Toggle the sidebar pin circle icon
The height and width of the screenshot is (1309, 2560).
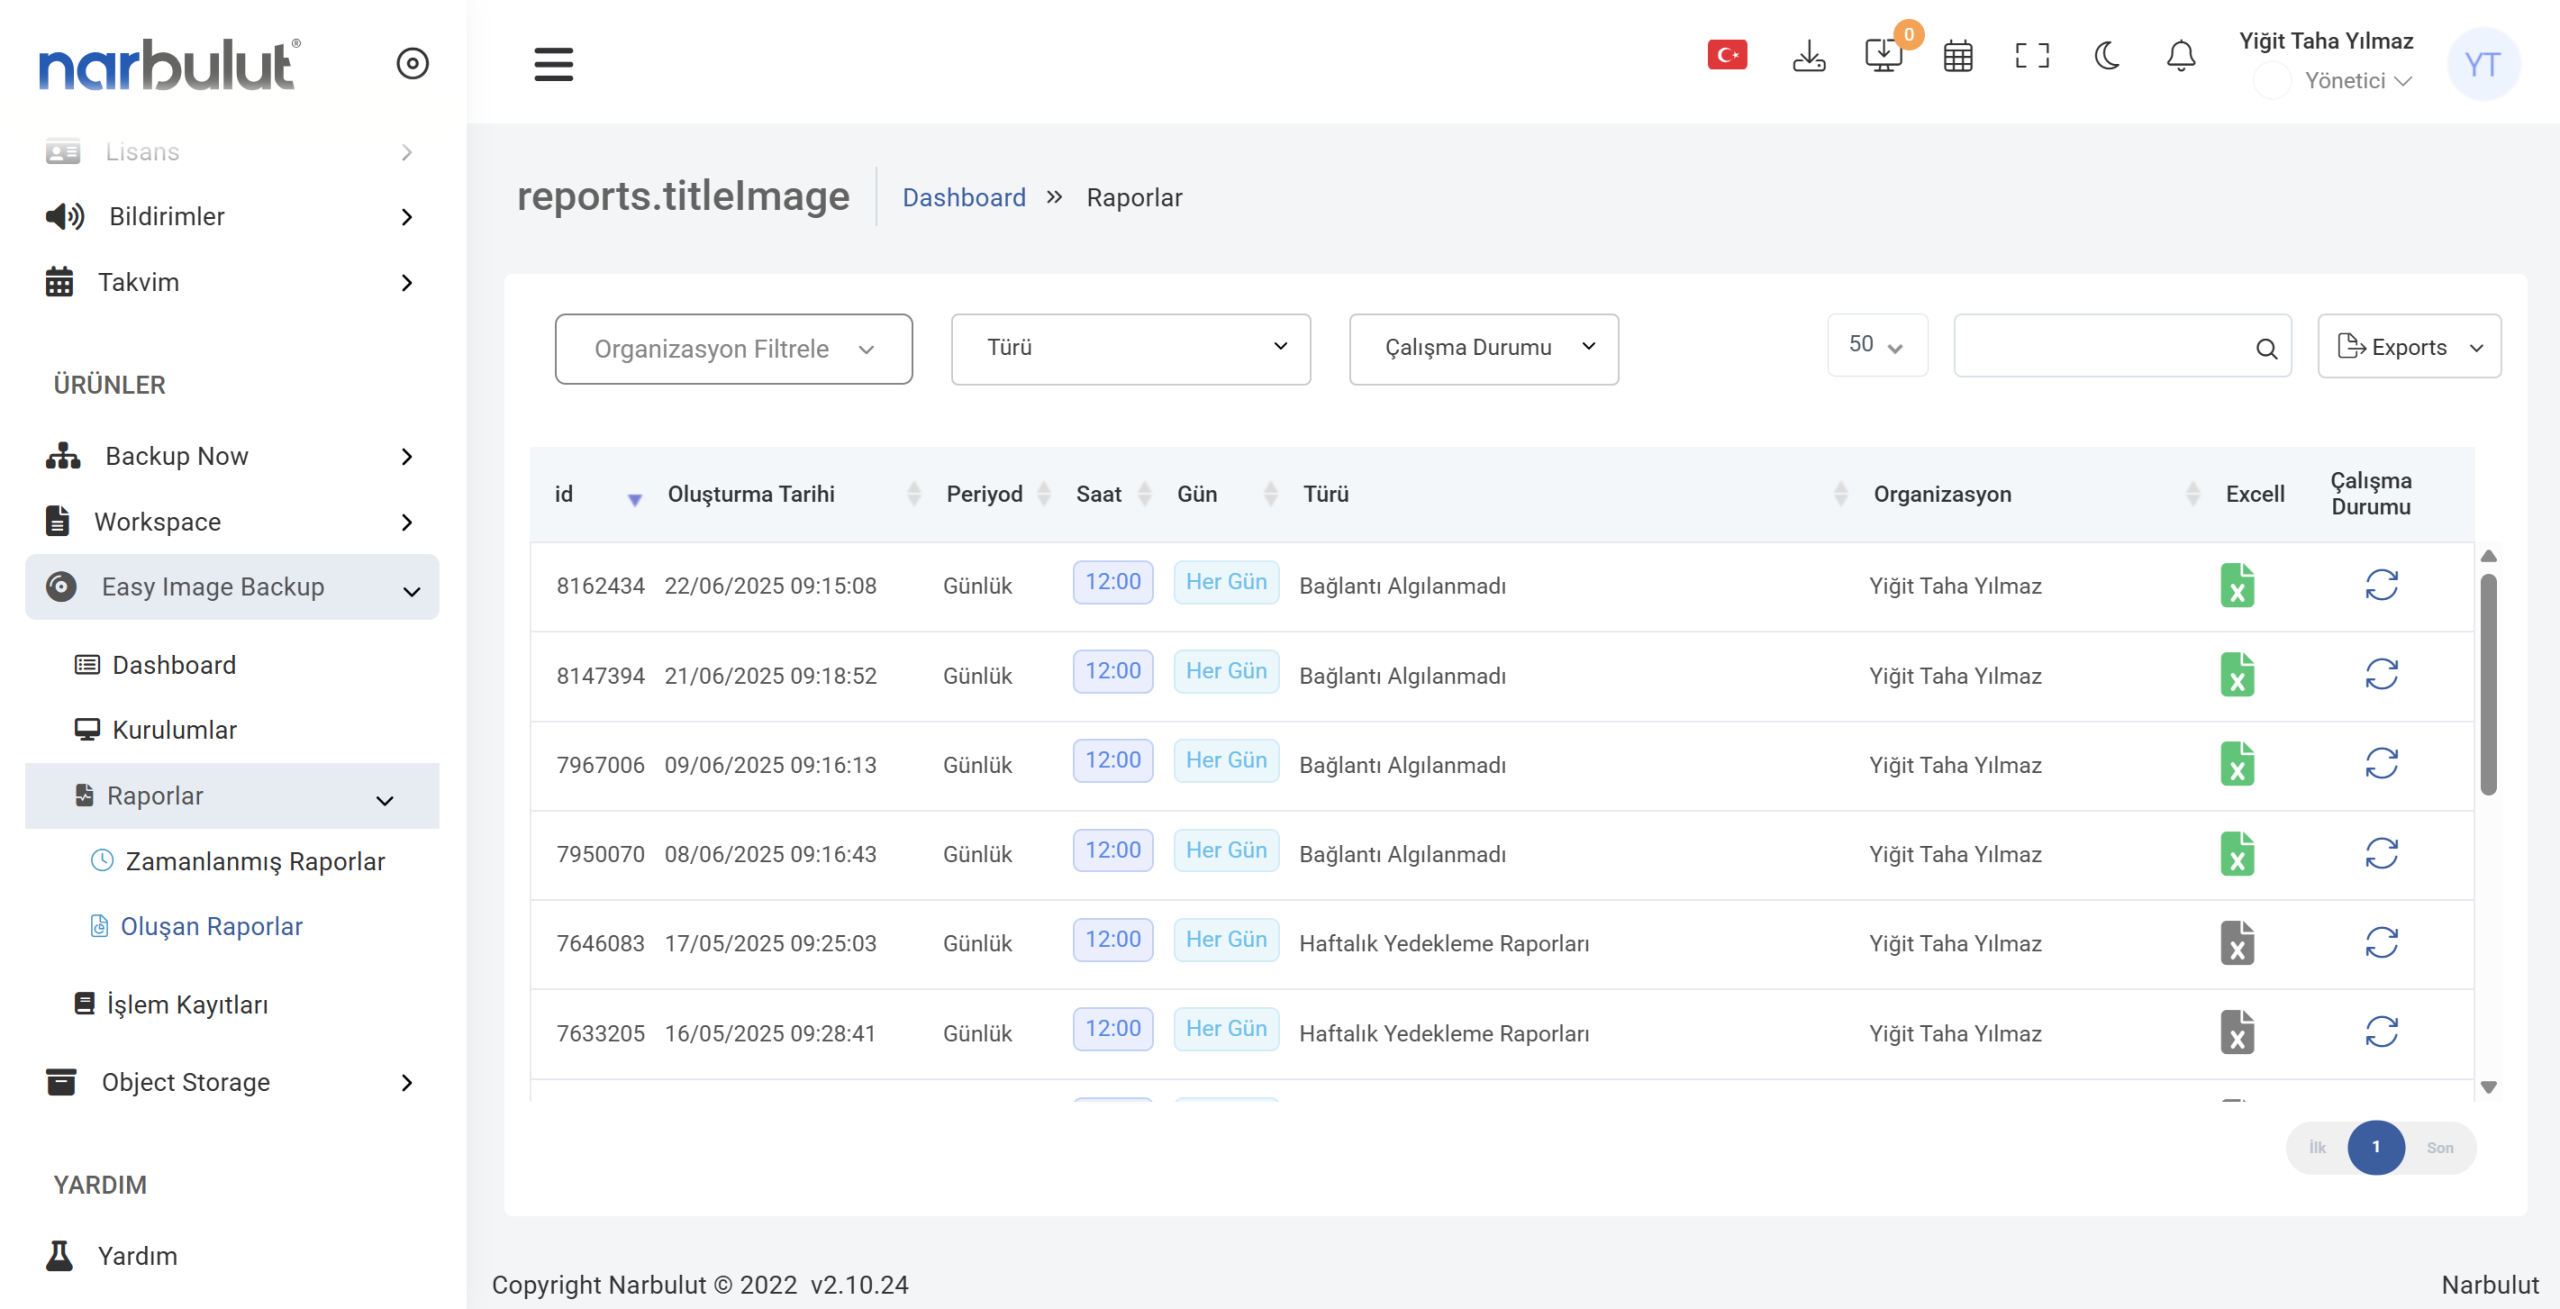(x=412, y=63)
